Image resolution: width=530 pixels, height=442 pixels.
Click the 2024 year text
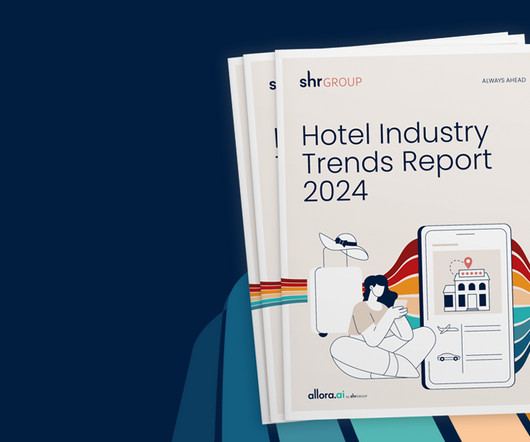[x=335, y=191]
